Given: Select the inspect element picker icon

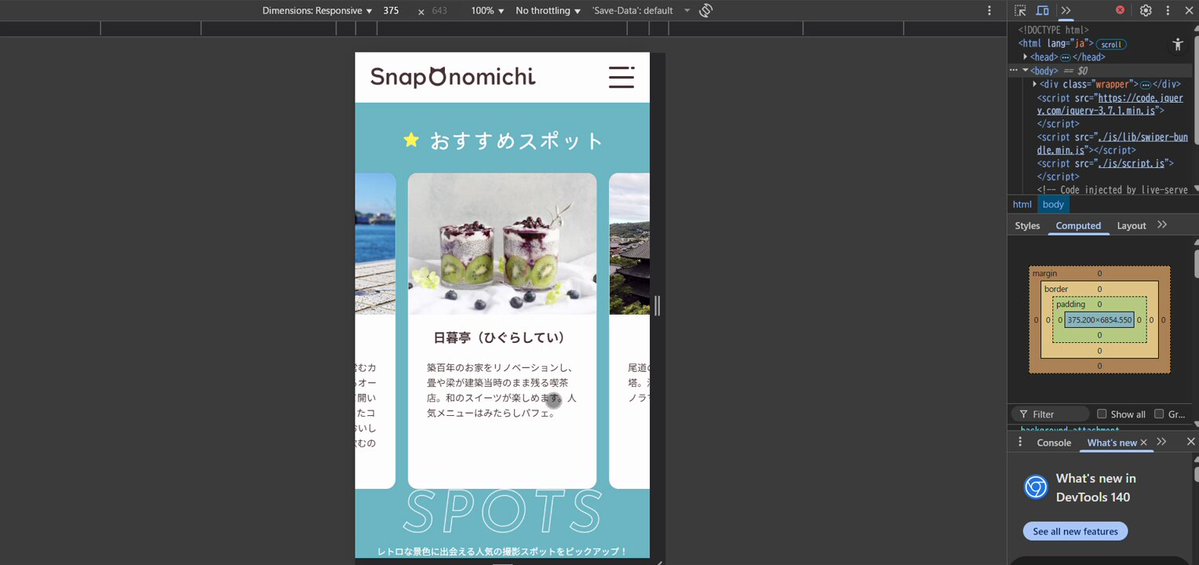Looking at the screenshot, I should coord(1020,11).
